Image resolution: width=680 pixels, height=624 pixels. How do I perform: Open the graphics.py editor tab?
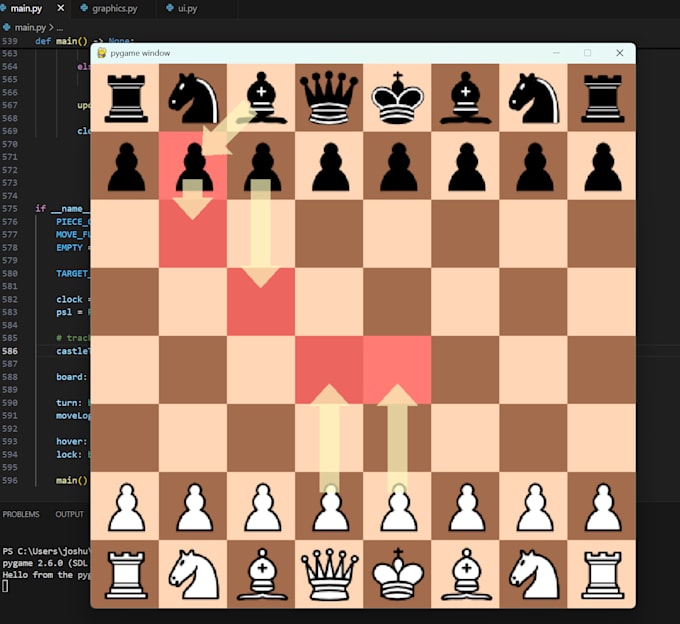pos(114,8)
